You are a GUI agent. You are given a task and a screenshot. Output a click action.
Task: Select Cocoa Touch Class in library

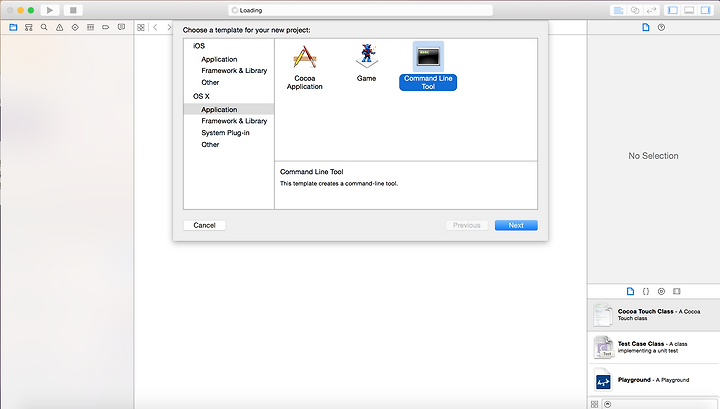click(x=653, y=314)
